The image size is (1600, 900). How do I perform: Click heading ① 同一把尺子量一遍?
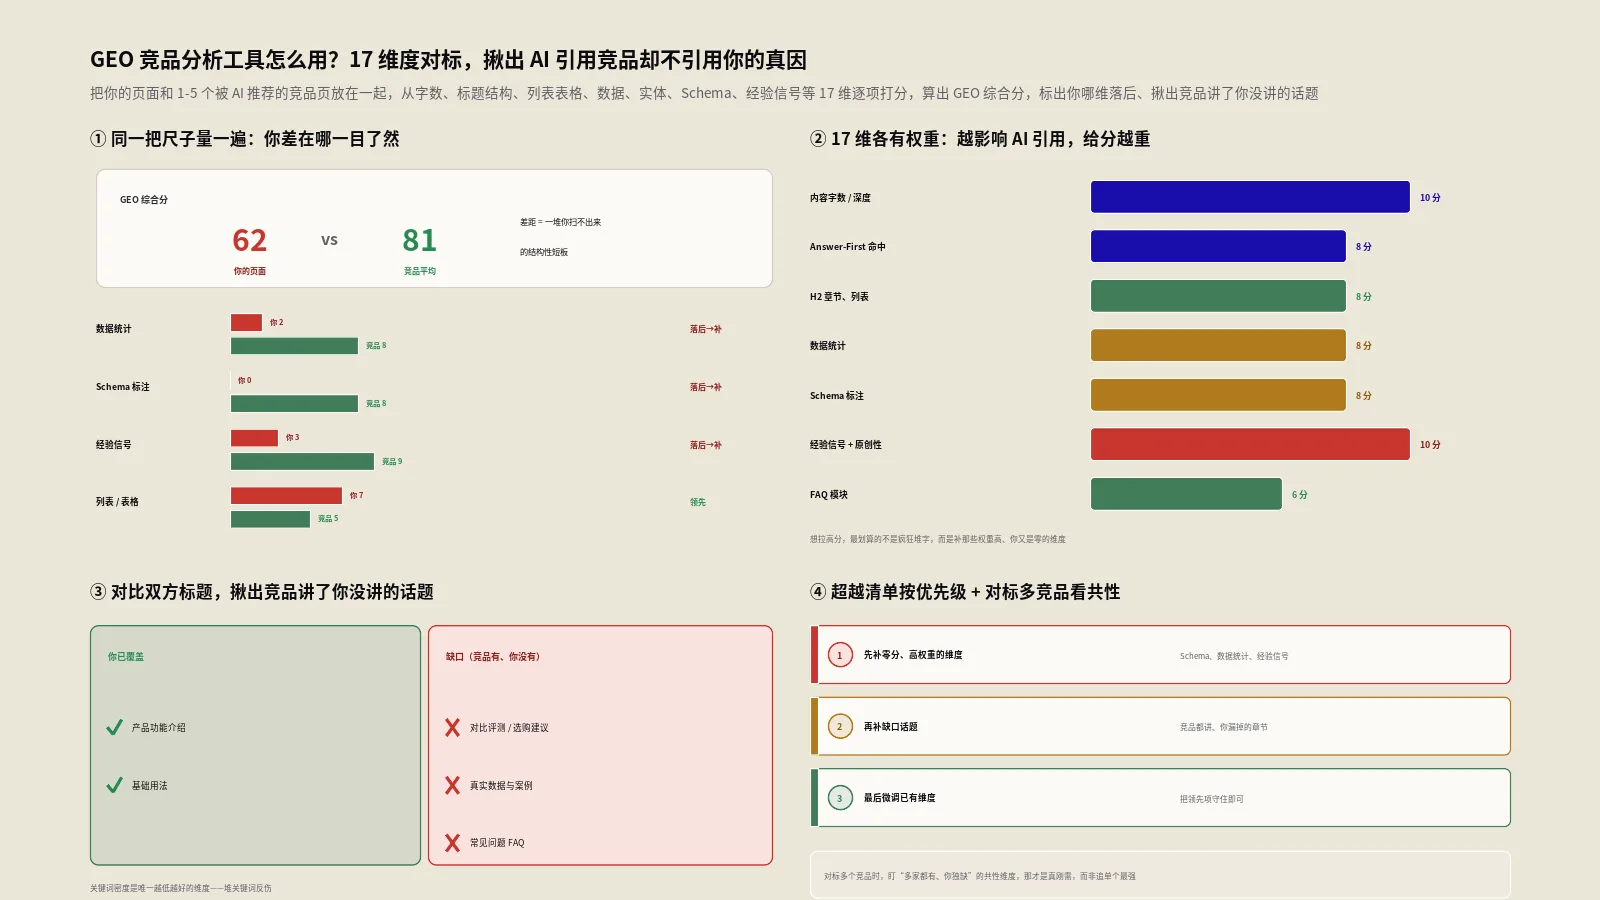coord(245,139)
